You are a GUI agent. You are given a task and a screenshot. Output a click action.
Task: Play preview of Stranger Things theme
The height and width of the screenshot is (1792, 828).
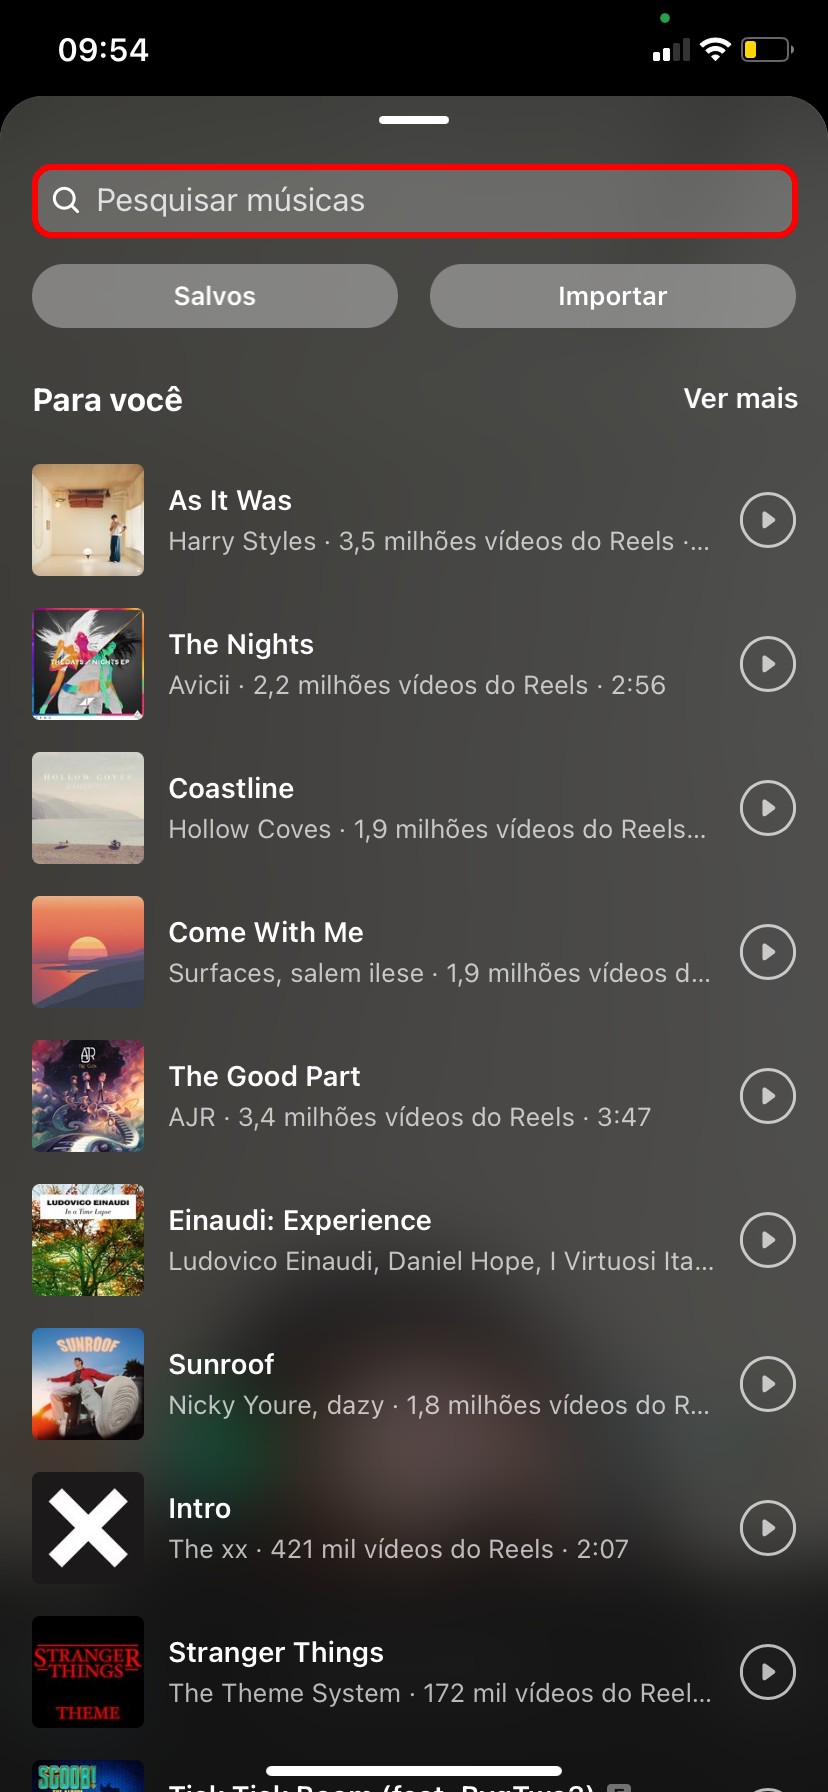click(x=767, y=1672)
